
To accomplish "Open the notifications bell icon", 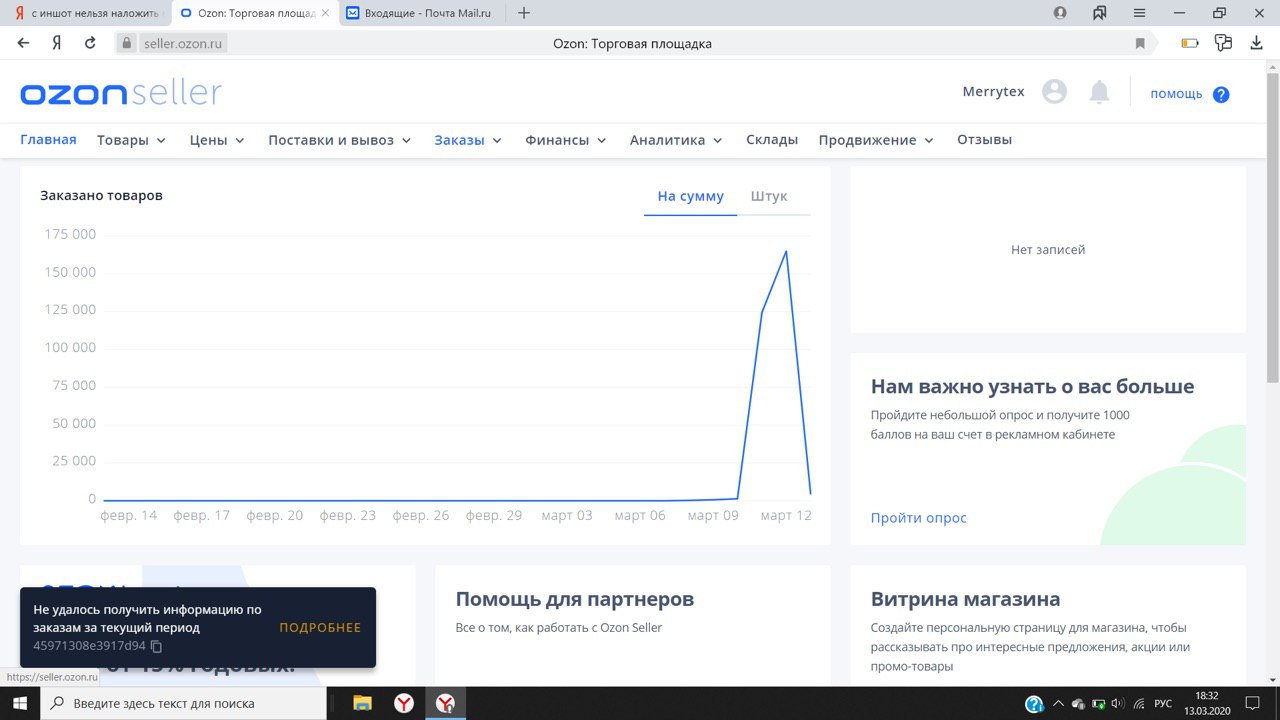I will [1099, 92].
